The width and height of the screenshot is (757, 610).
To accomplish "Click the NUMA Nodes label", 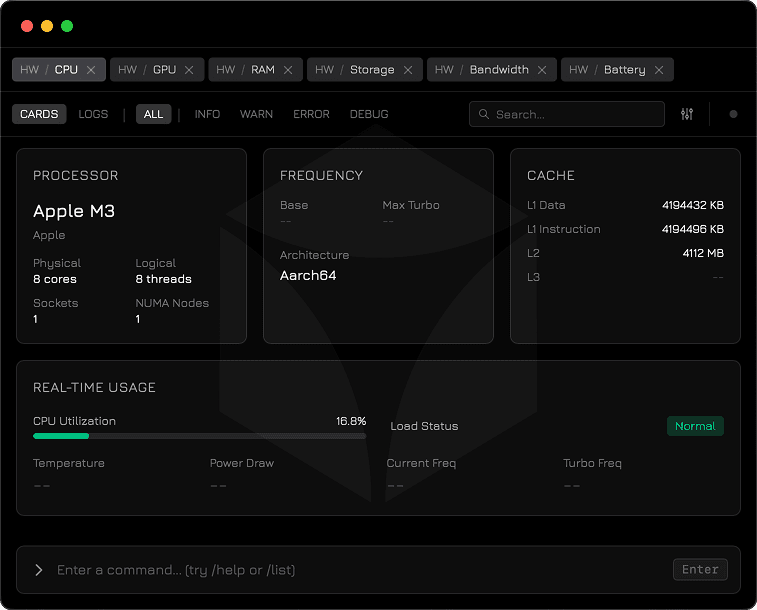I will point(172,303).
